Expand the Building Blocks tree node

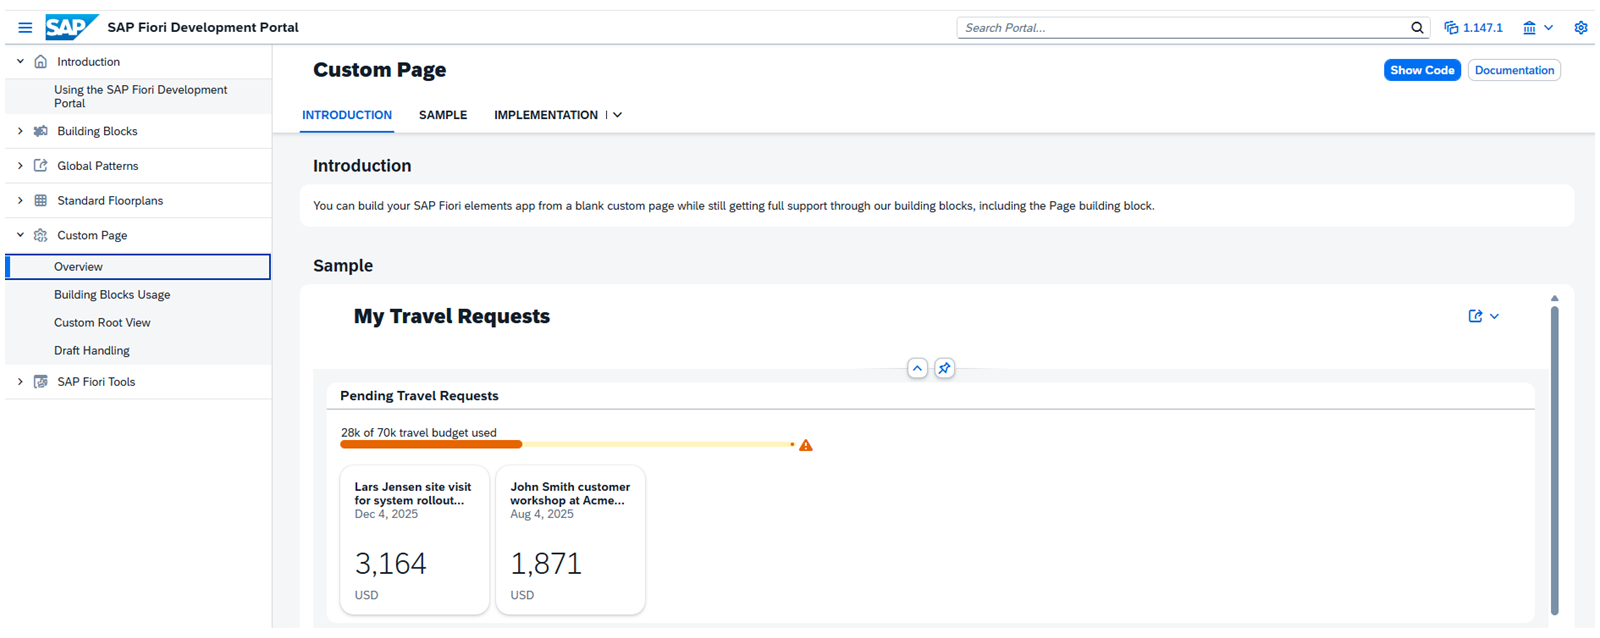(20, 131)
